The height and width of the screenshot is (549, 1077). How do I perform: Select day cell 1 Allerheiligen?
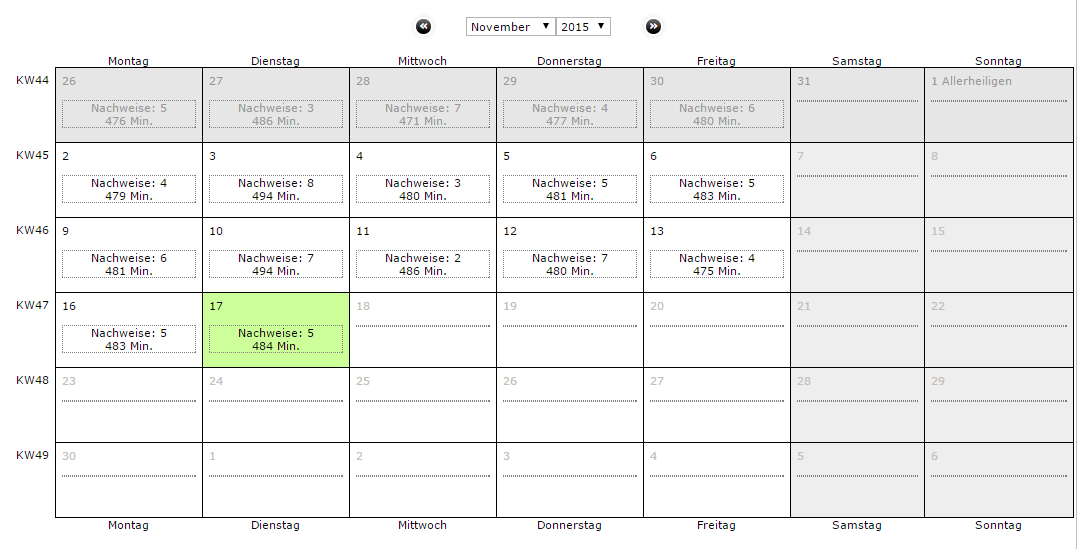[x=998, y=105]
